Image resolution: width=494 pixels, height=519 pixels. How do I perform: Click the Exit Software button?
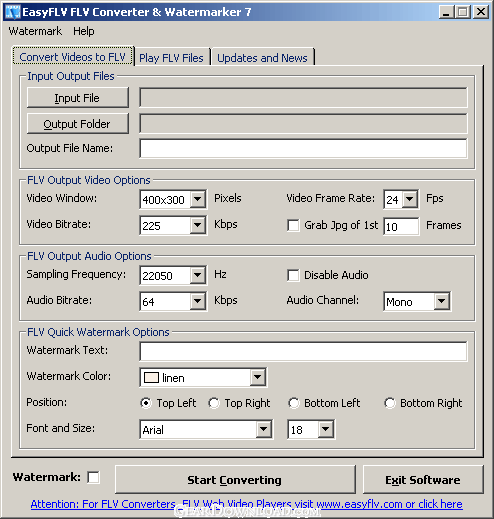[423, 480]
